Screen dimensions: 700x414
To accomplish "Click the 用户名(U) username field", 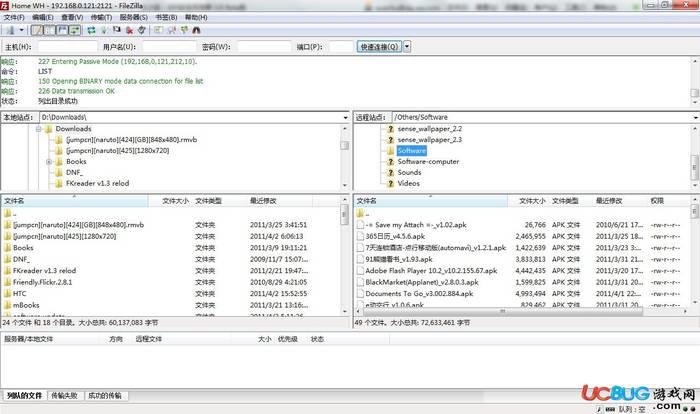I will pos(169,47).
